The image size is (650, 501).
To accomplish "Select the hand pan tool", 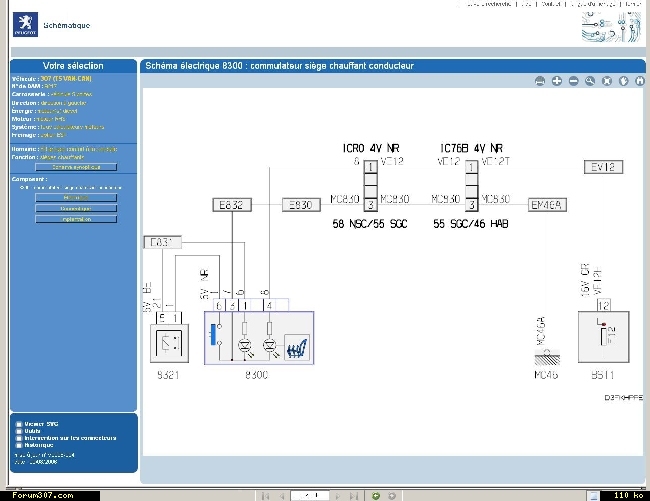I will (623, 81).
